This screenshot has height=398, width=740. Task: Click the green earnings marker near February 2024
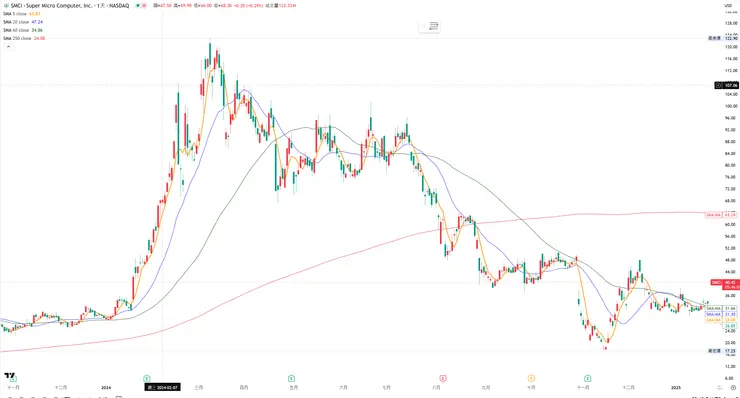(147, 378)
